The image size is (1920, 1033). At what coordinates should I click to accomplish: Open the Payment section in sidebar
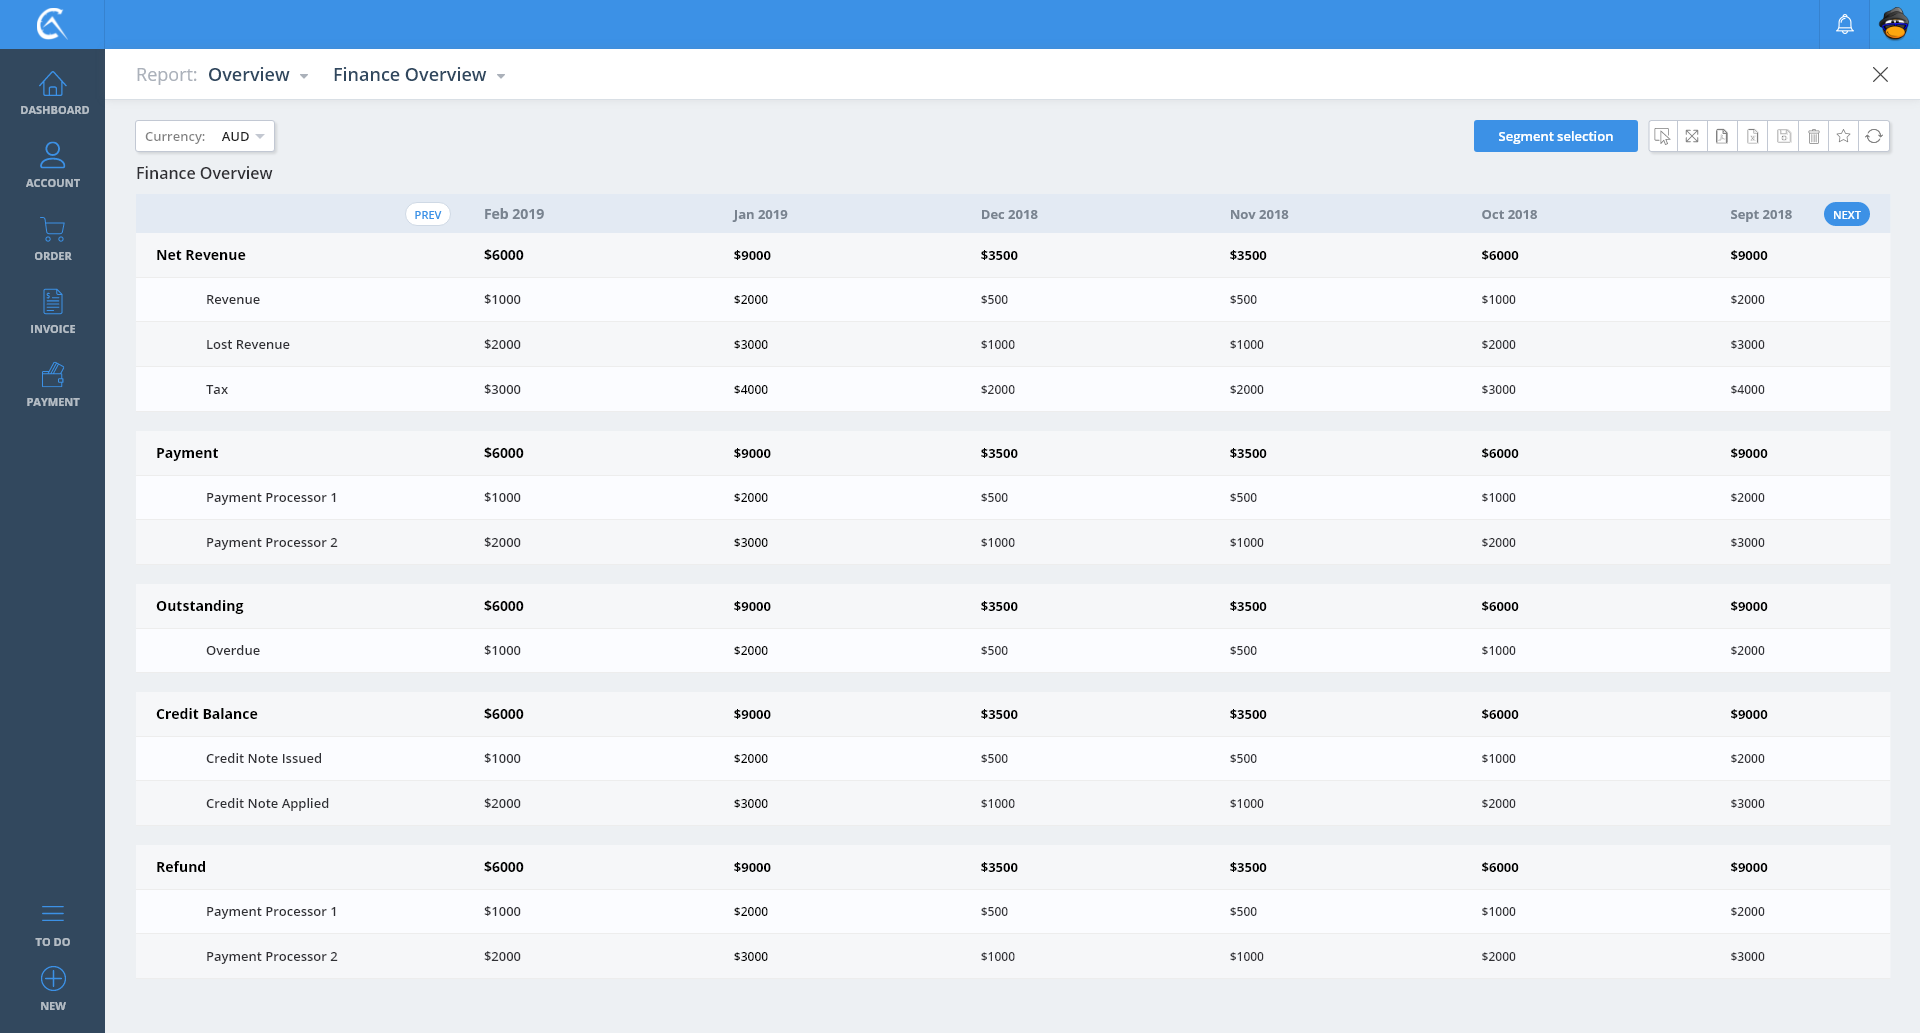(x=53, y=384)
